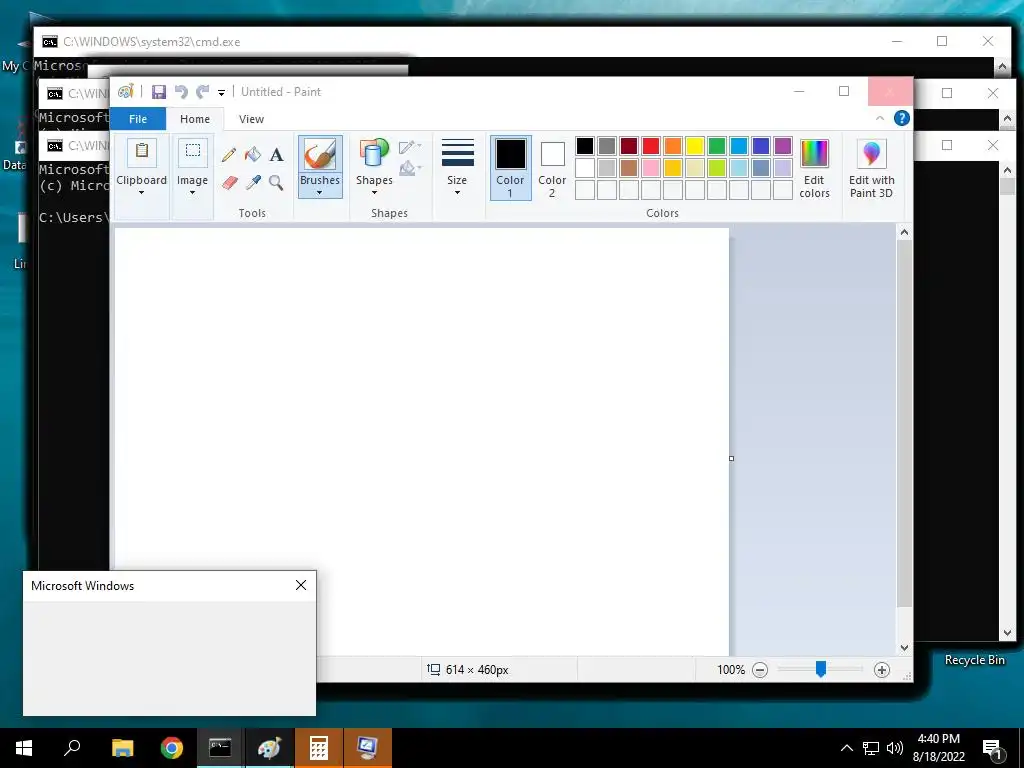Select Color 2 background button
The width and height of the screenshot is (1024, 768).
552,168
